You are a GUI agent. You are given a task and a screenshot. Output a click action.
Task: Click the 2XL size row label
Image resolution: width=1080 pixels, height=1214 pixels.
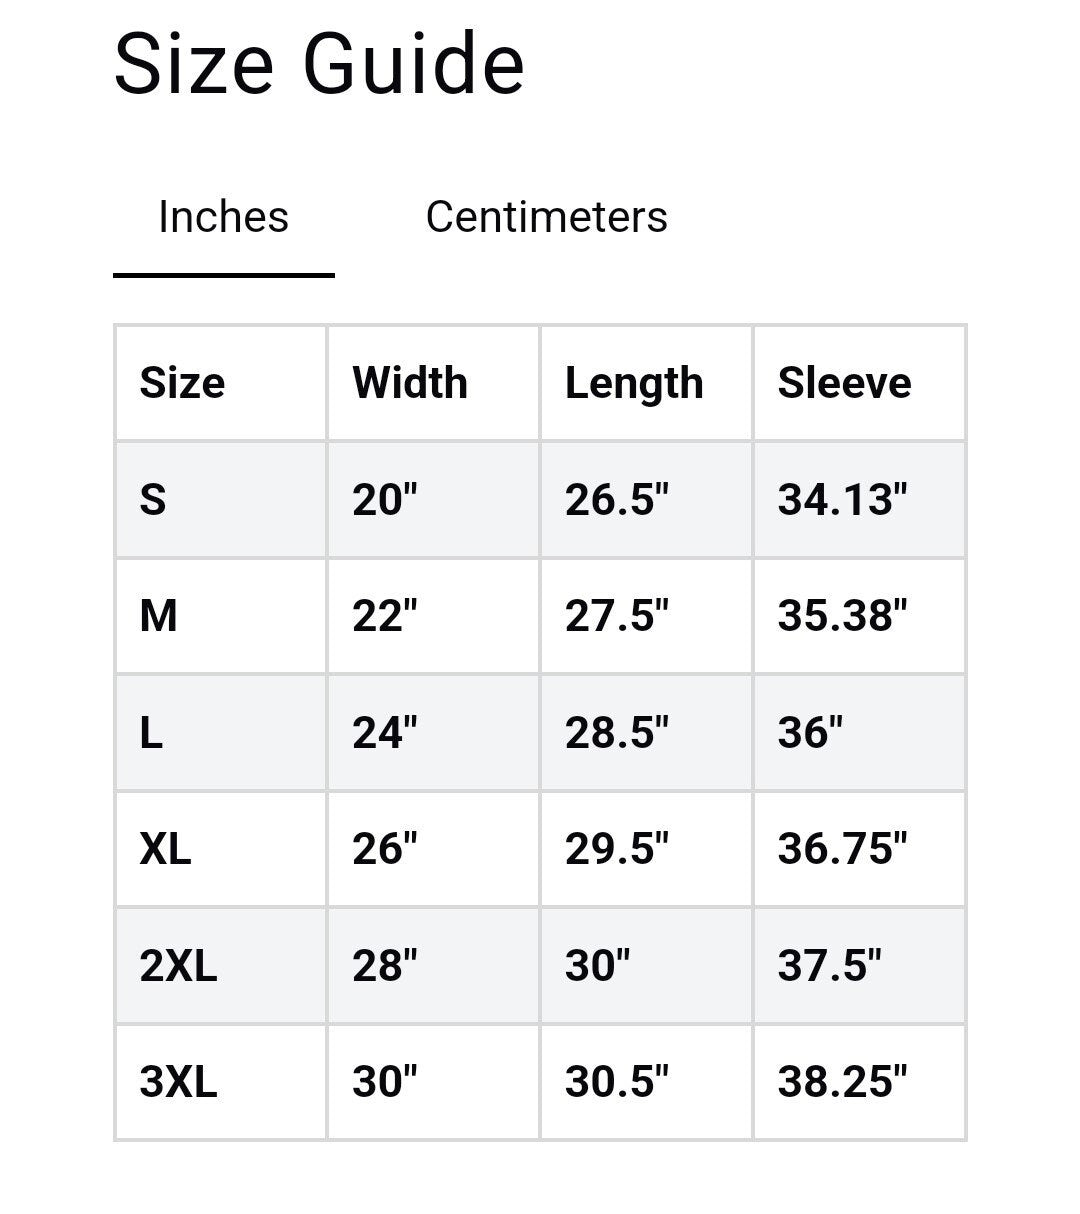pos(178,965)
